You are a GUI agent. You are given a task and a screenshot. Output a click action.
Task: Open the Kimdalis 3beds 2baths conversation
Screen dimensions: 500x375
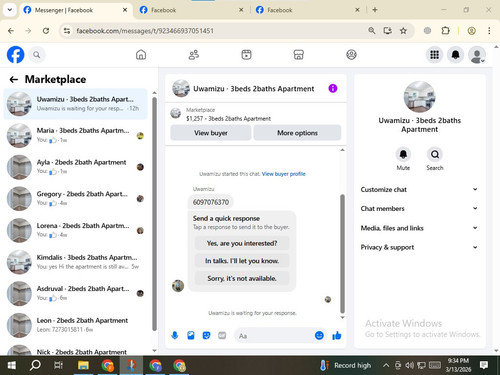point(75,262)
